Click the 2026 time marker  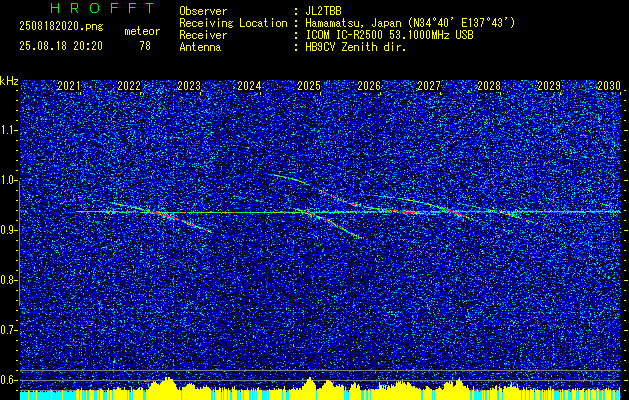pos(369,86)
